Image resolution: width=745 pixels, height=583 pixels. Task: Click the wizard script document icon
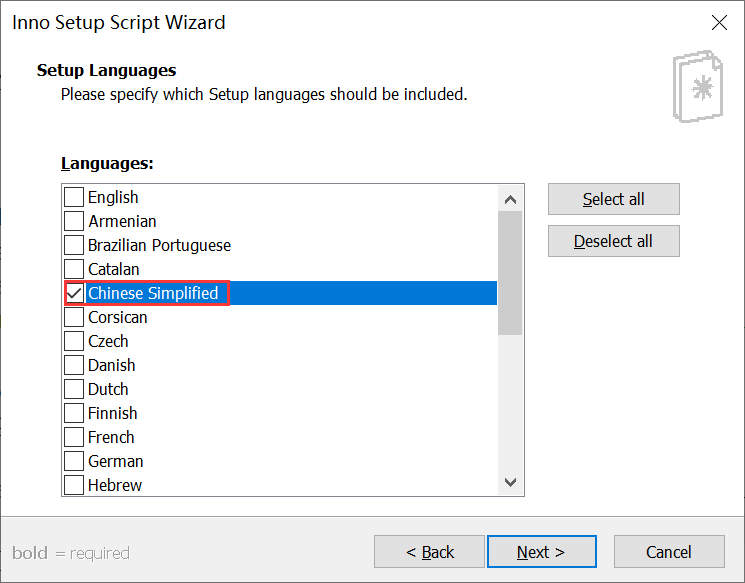(x=697, y=86)
